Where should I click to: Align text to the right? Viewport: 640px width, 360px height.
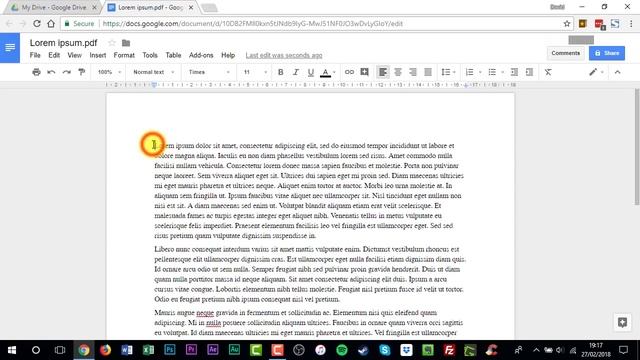pyautogui.click(x=413, y=72)
